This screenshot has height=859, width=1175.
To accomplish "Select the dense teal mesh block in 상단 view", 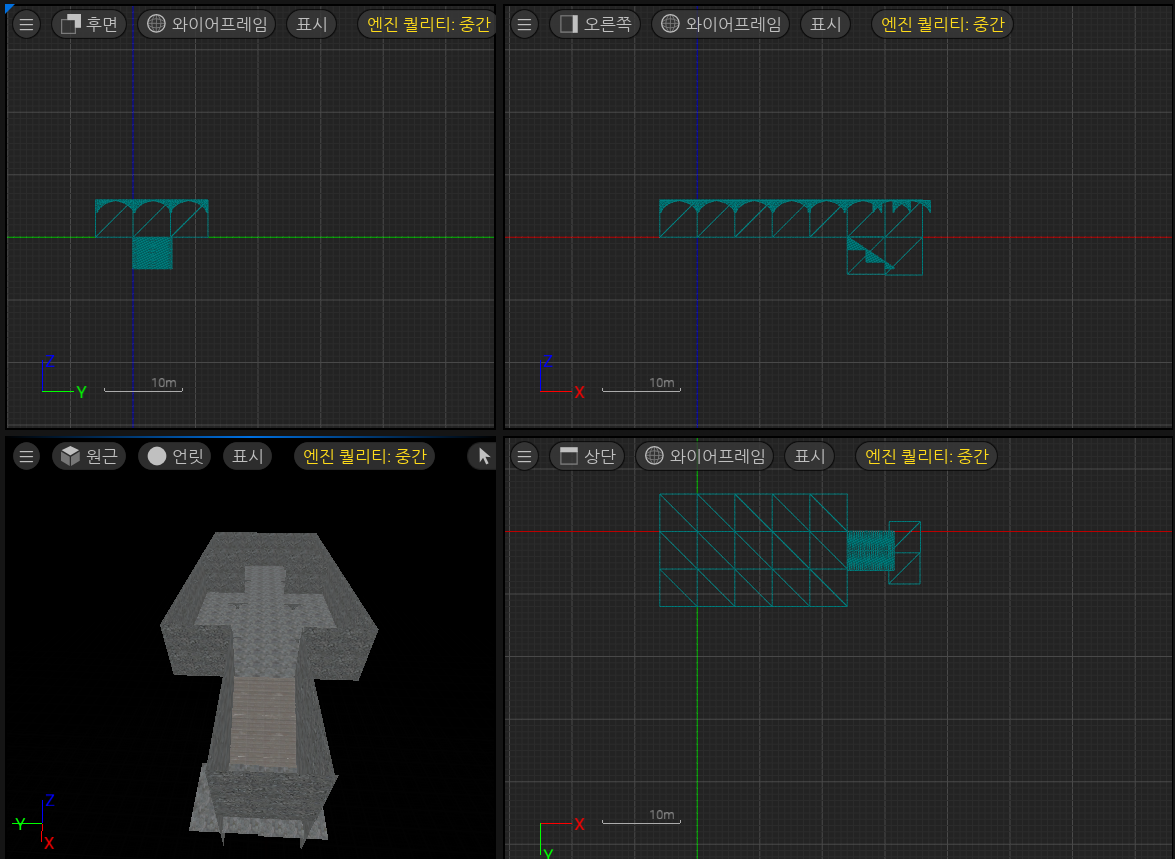I will click(870, 551).
